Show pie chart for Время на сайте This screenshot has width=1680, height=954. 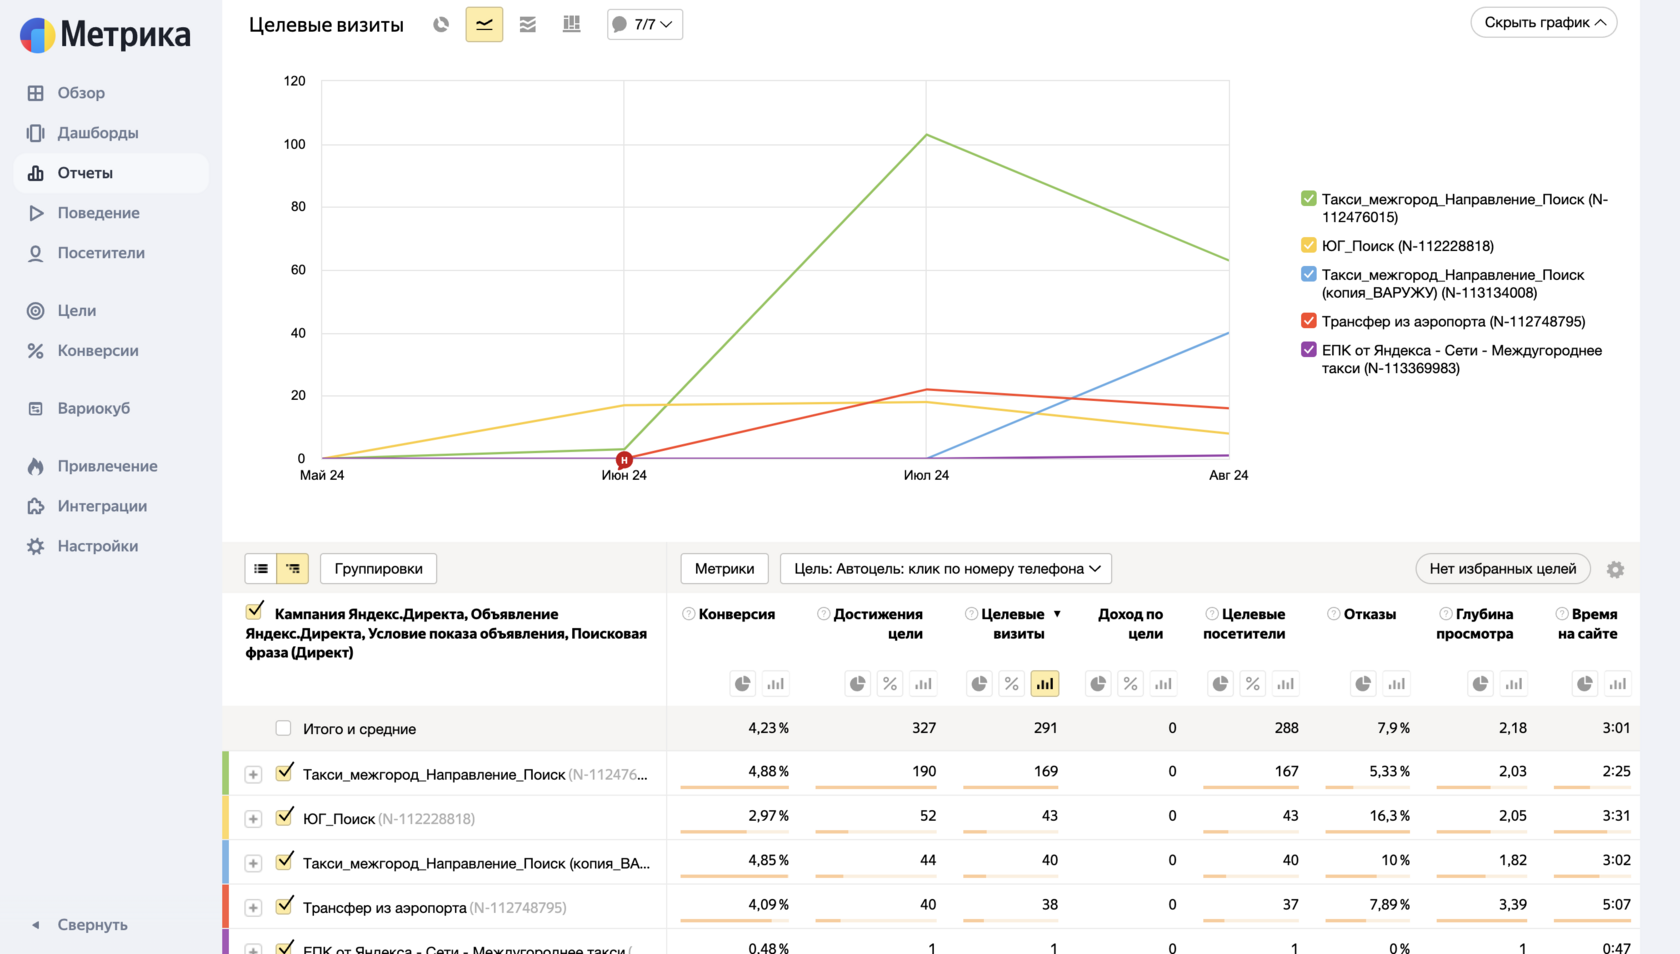click(x=1585, y=684)
